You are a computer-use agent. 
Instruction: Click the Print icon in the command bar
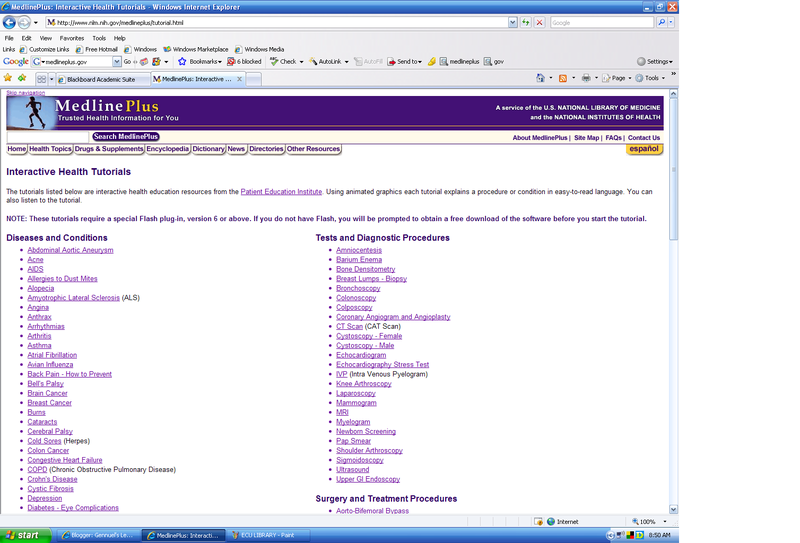pyautogui.click(x=586, y=78)
